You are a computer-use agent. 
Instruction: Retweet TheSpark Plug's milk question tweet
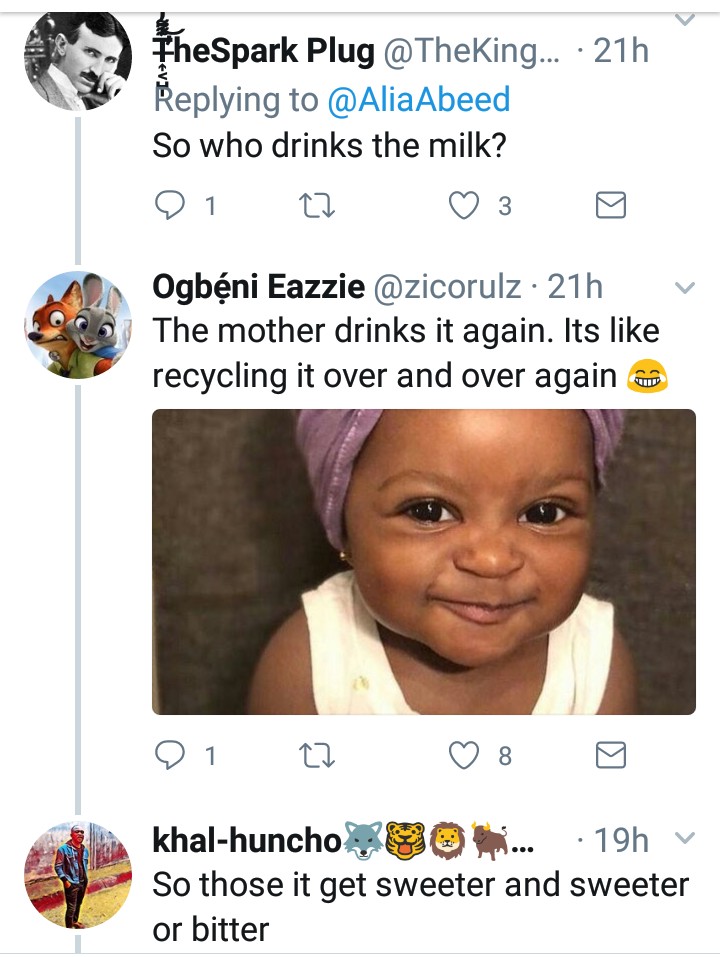[x=317, y=205]
